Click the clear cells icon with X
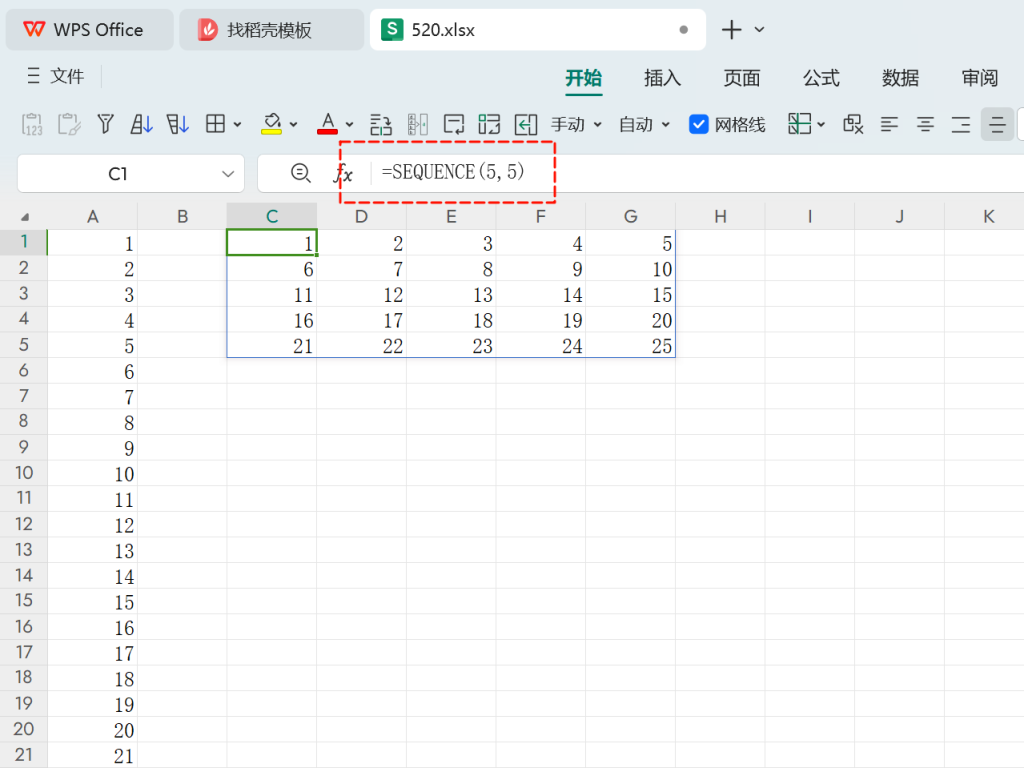Image resolution: width=1024 pixels, height=768 pixels. tap(853, 123)
